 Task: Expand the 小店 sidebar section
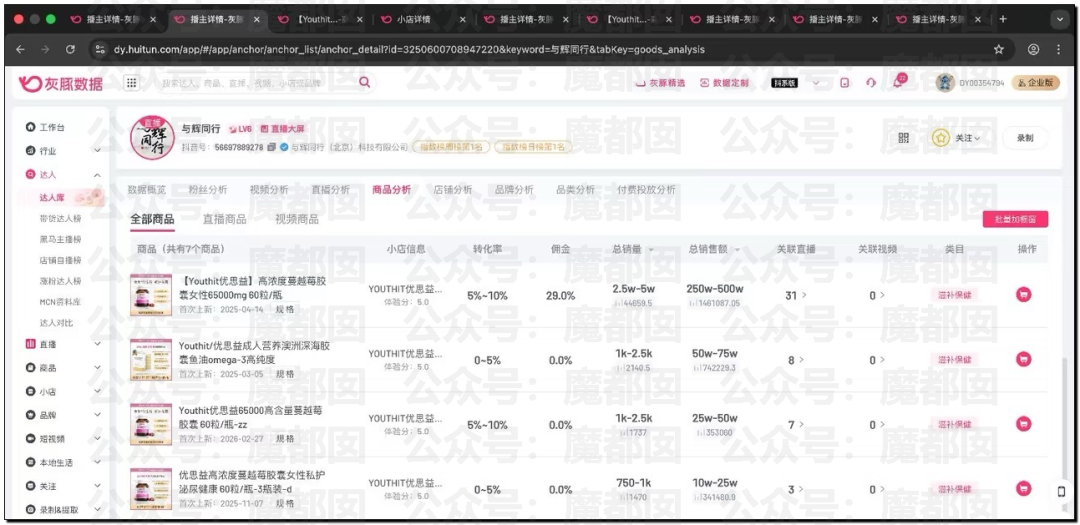[97, 392]
